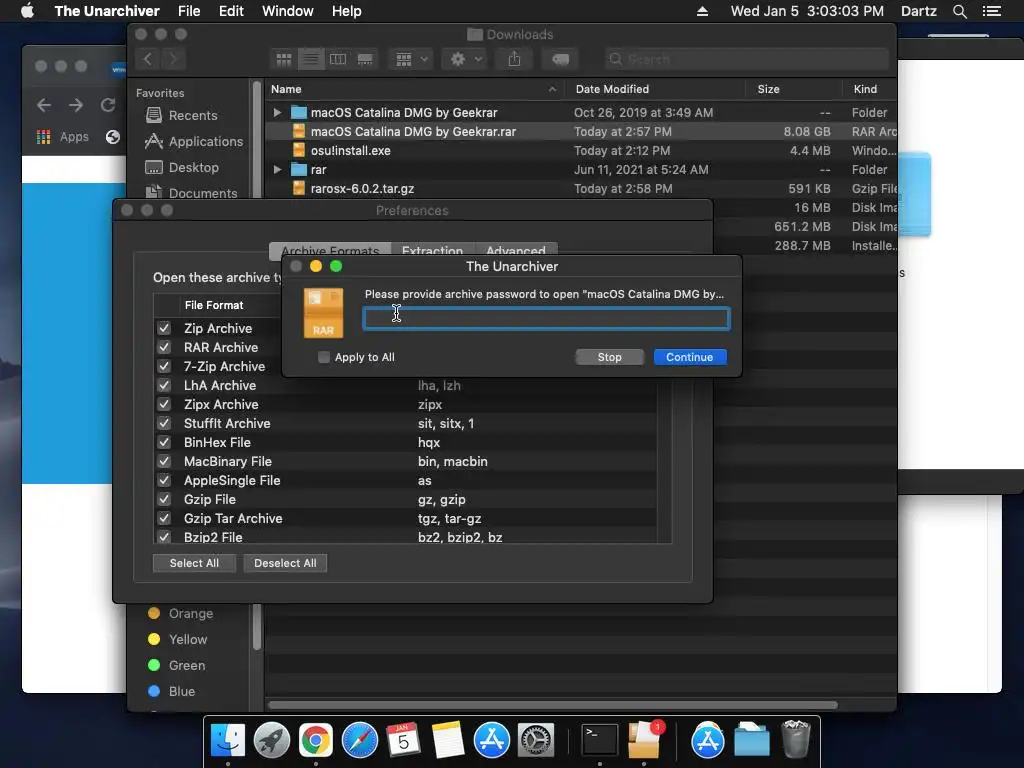1024x768 pixels.
Task: Open the Trash in the Dock
Action: pos(795,740)
